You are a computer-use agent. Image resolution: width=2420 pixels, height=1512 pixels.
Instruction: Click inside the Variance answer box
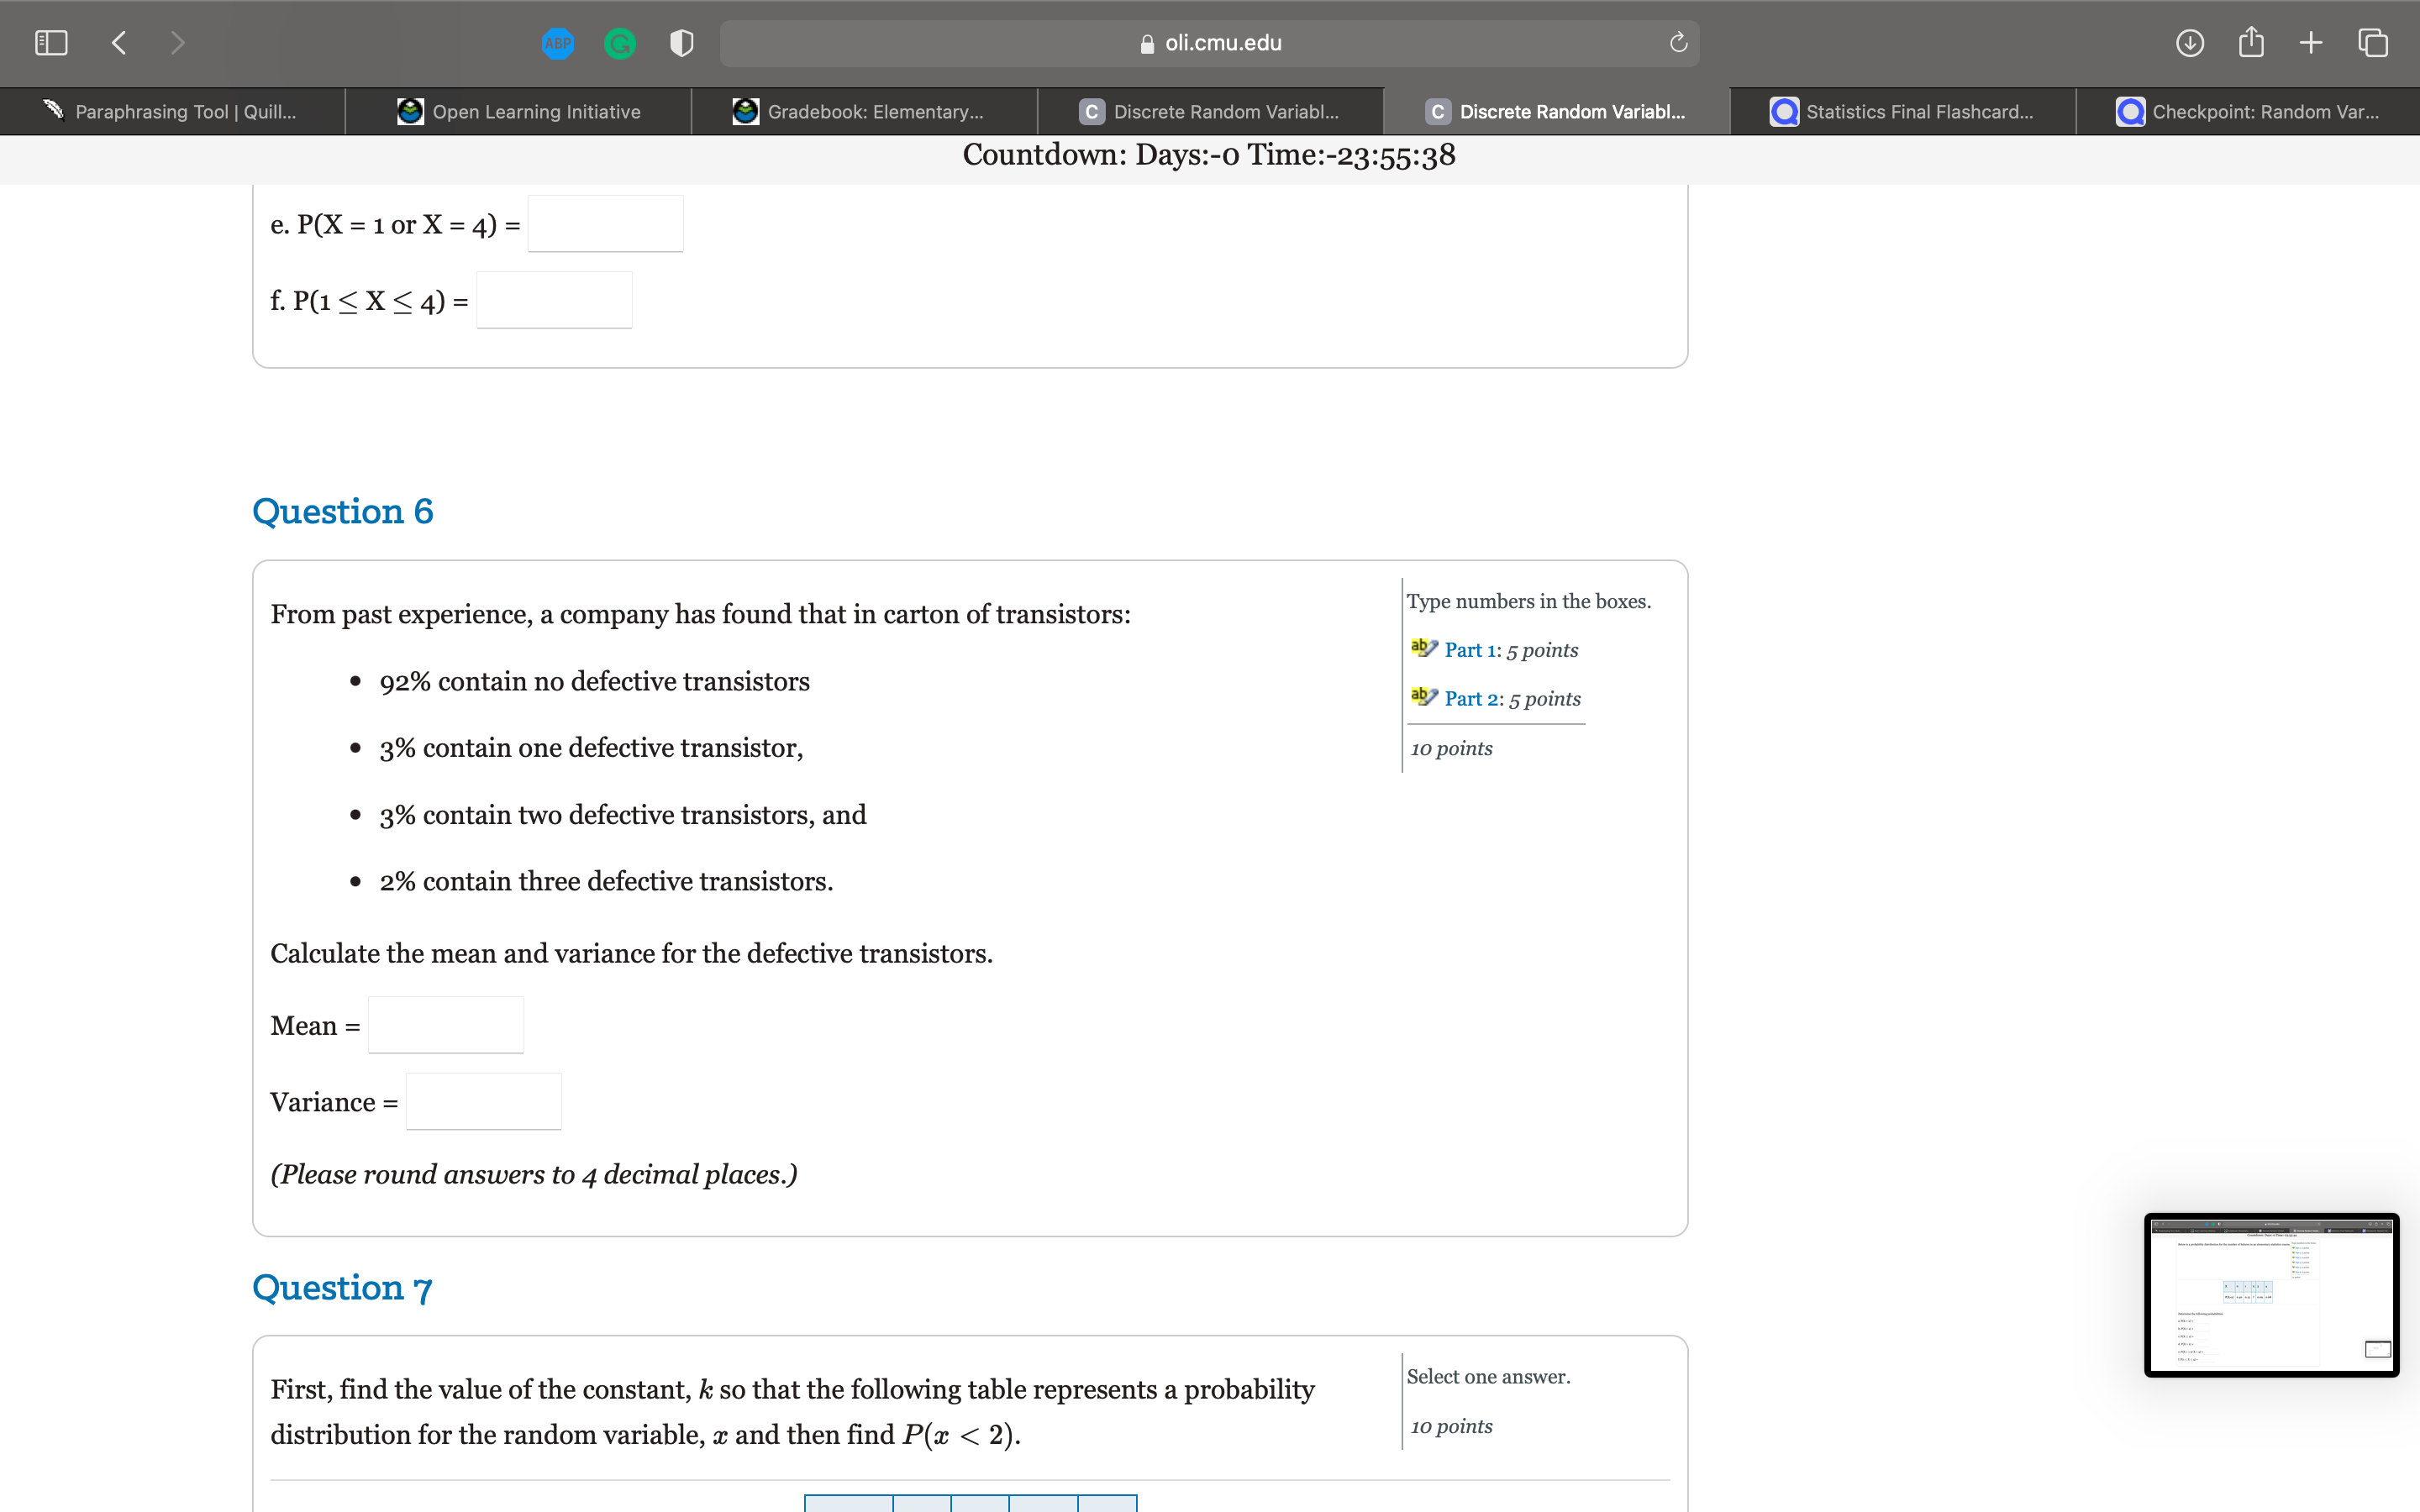pos(483,1100)
